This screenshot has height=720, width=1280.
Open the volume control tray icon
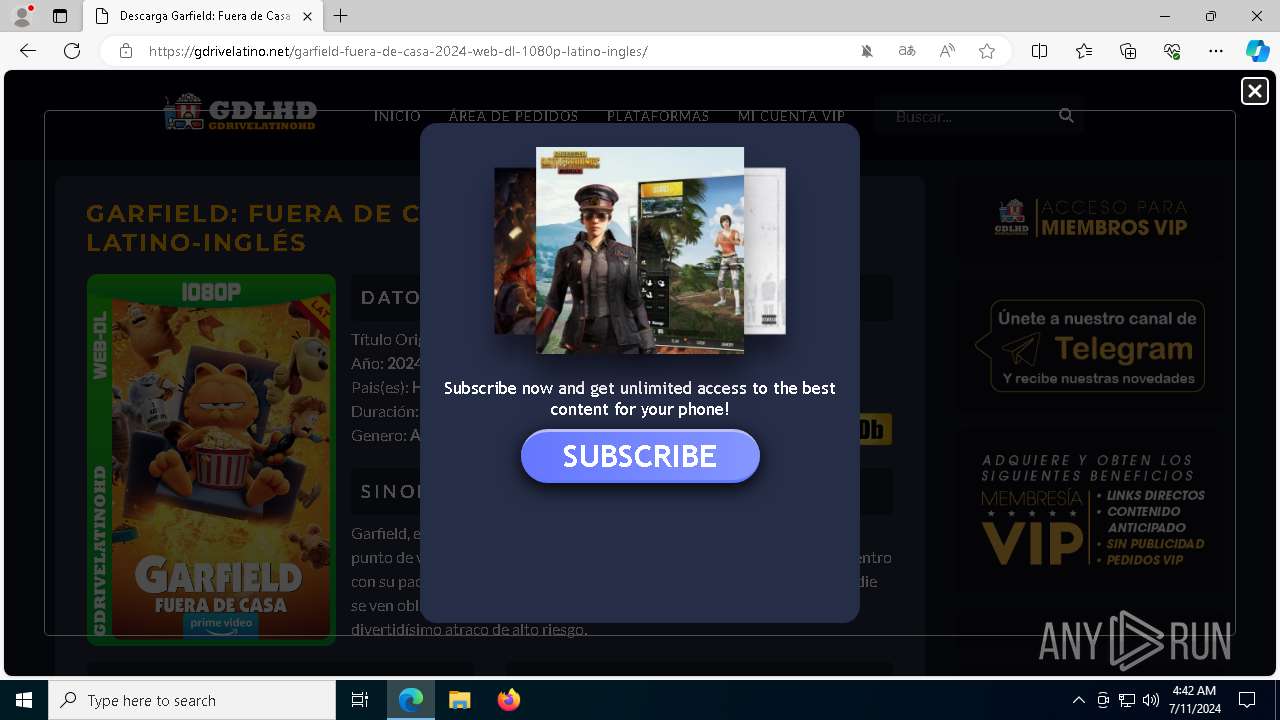point(1151,700)
